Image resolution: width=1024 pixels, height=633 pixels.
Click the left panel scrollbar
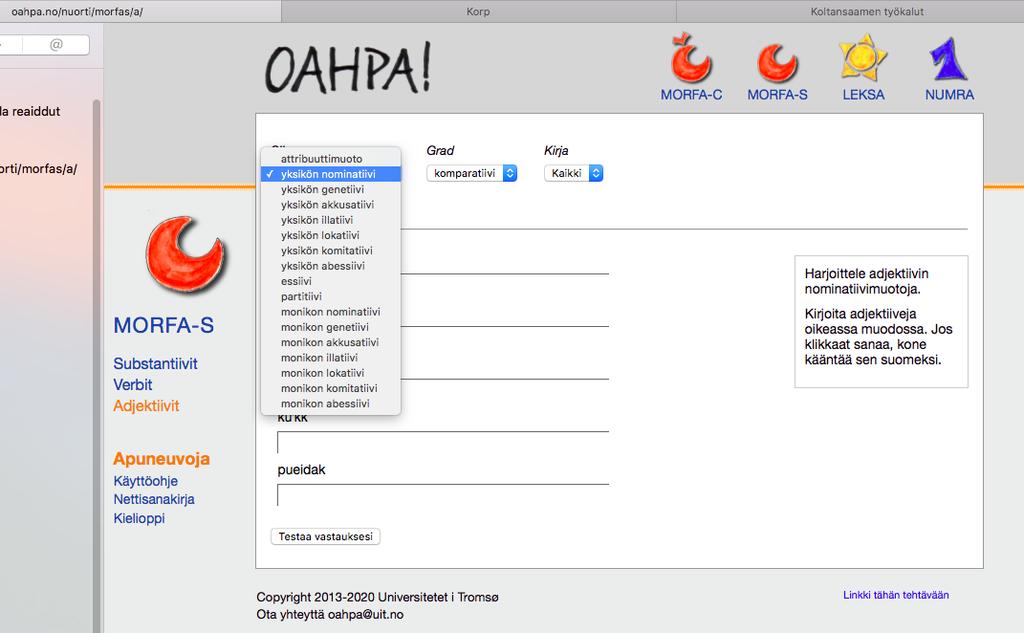tap(97, 366)
